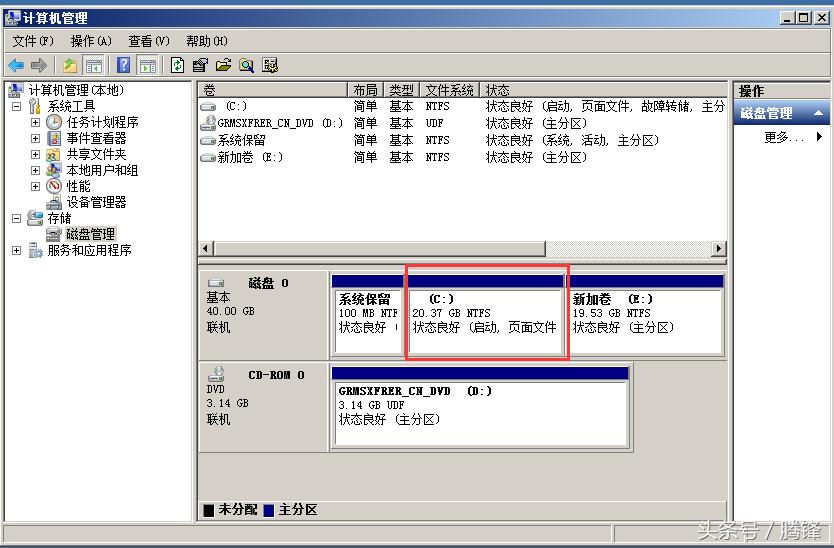The height and width of the screenshot is (548, 834).
Task: Click the blue 主分区 legend swatch
Action: [x=269, y=510]
